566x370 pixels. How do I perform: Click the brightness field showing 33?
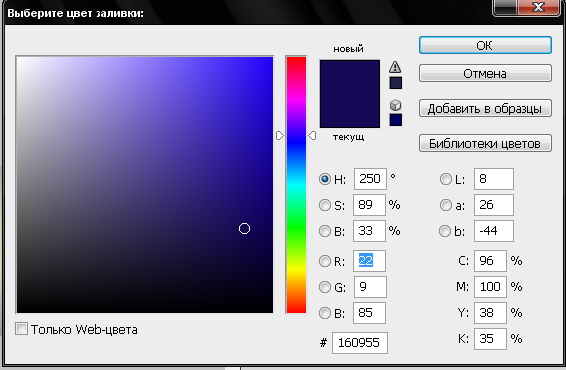369,231
